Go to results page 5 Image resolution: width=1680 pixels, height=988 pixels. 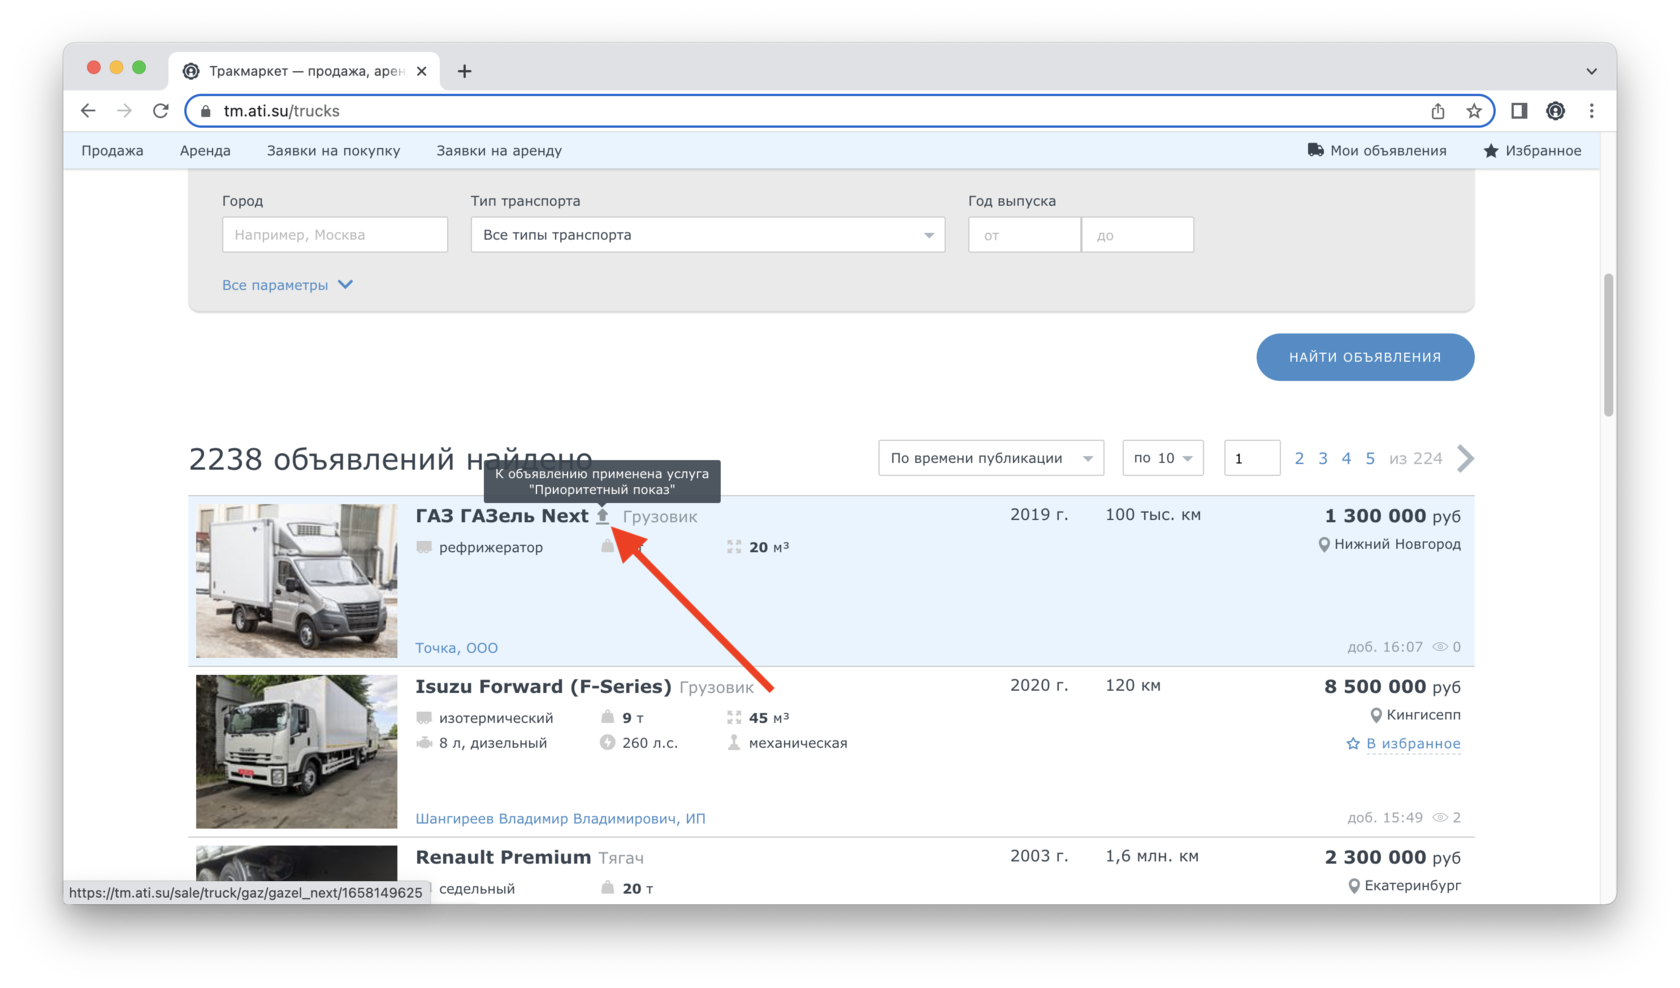(x=1370, y=458)
